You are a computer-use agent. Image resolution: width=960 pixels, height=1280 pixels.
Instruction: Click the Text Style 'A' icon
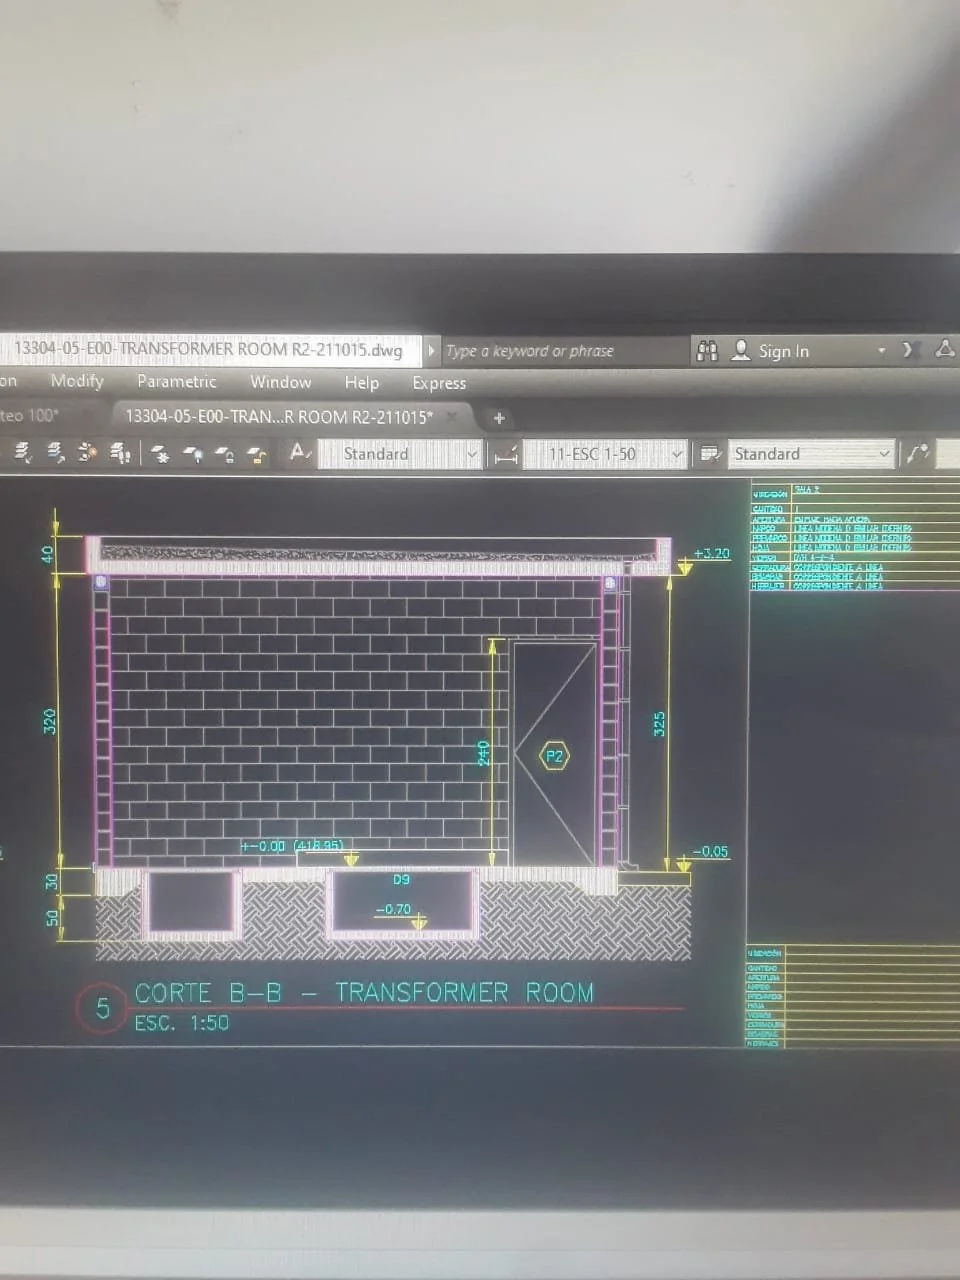coord(300,452)
